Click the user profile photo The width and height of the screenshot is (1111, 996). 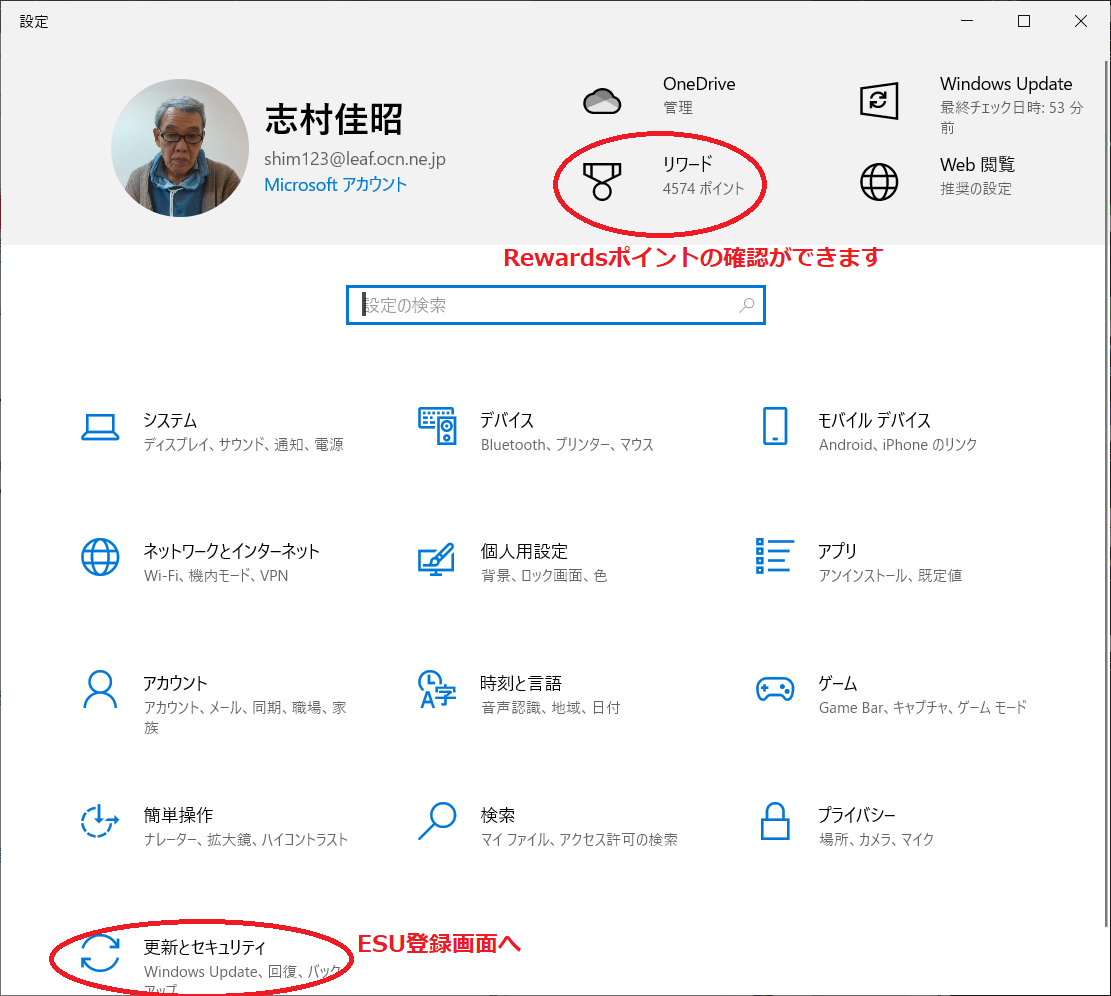point(180,148)
